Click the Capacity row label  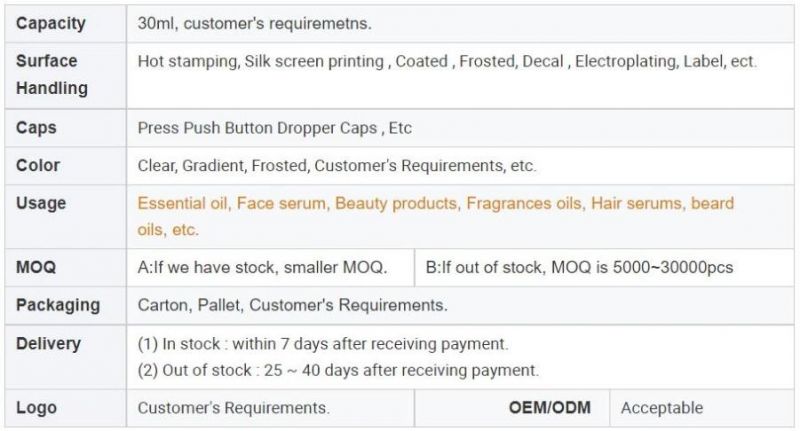51,23
